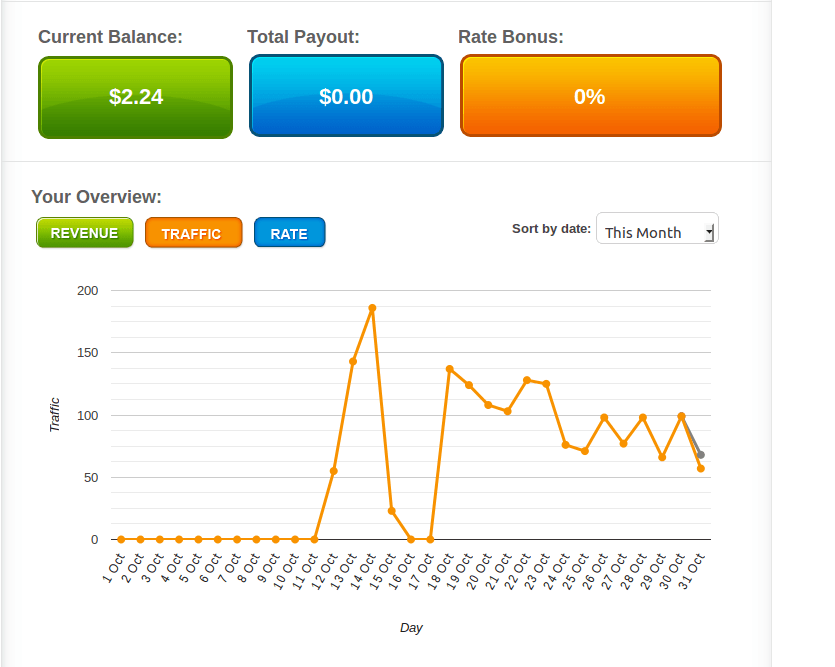Select the 18 Oct traffic data point
The height and width of the screenshot is (667, 835).
click(x=450, y=369)
